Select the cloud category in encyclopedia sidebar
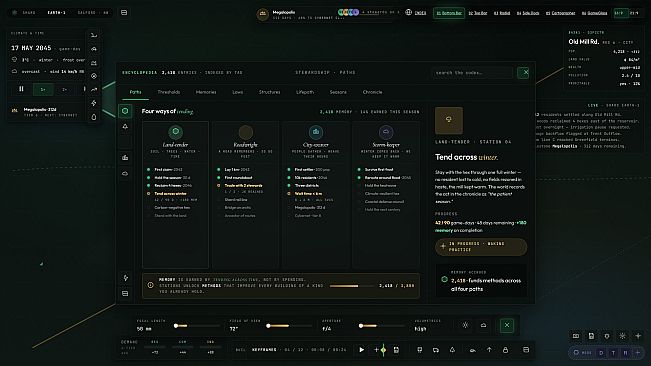651x366 pixels. tap(125, 173)
